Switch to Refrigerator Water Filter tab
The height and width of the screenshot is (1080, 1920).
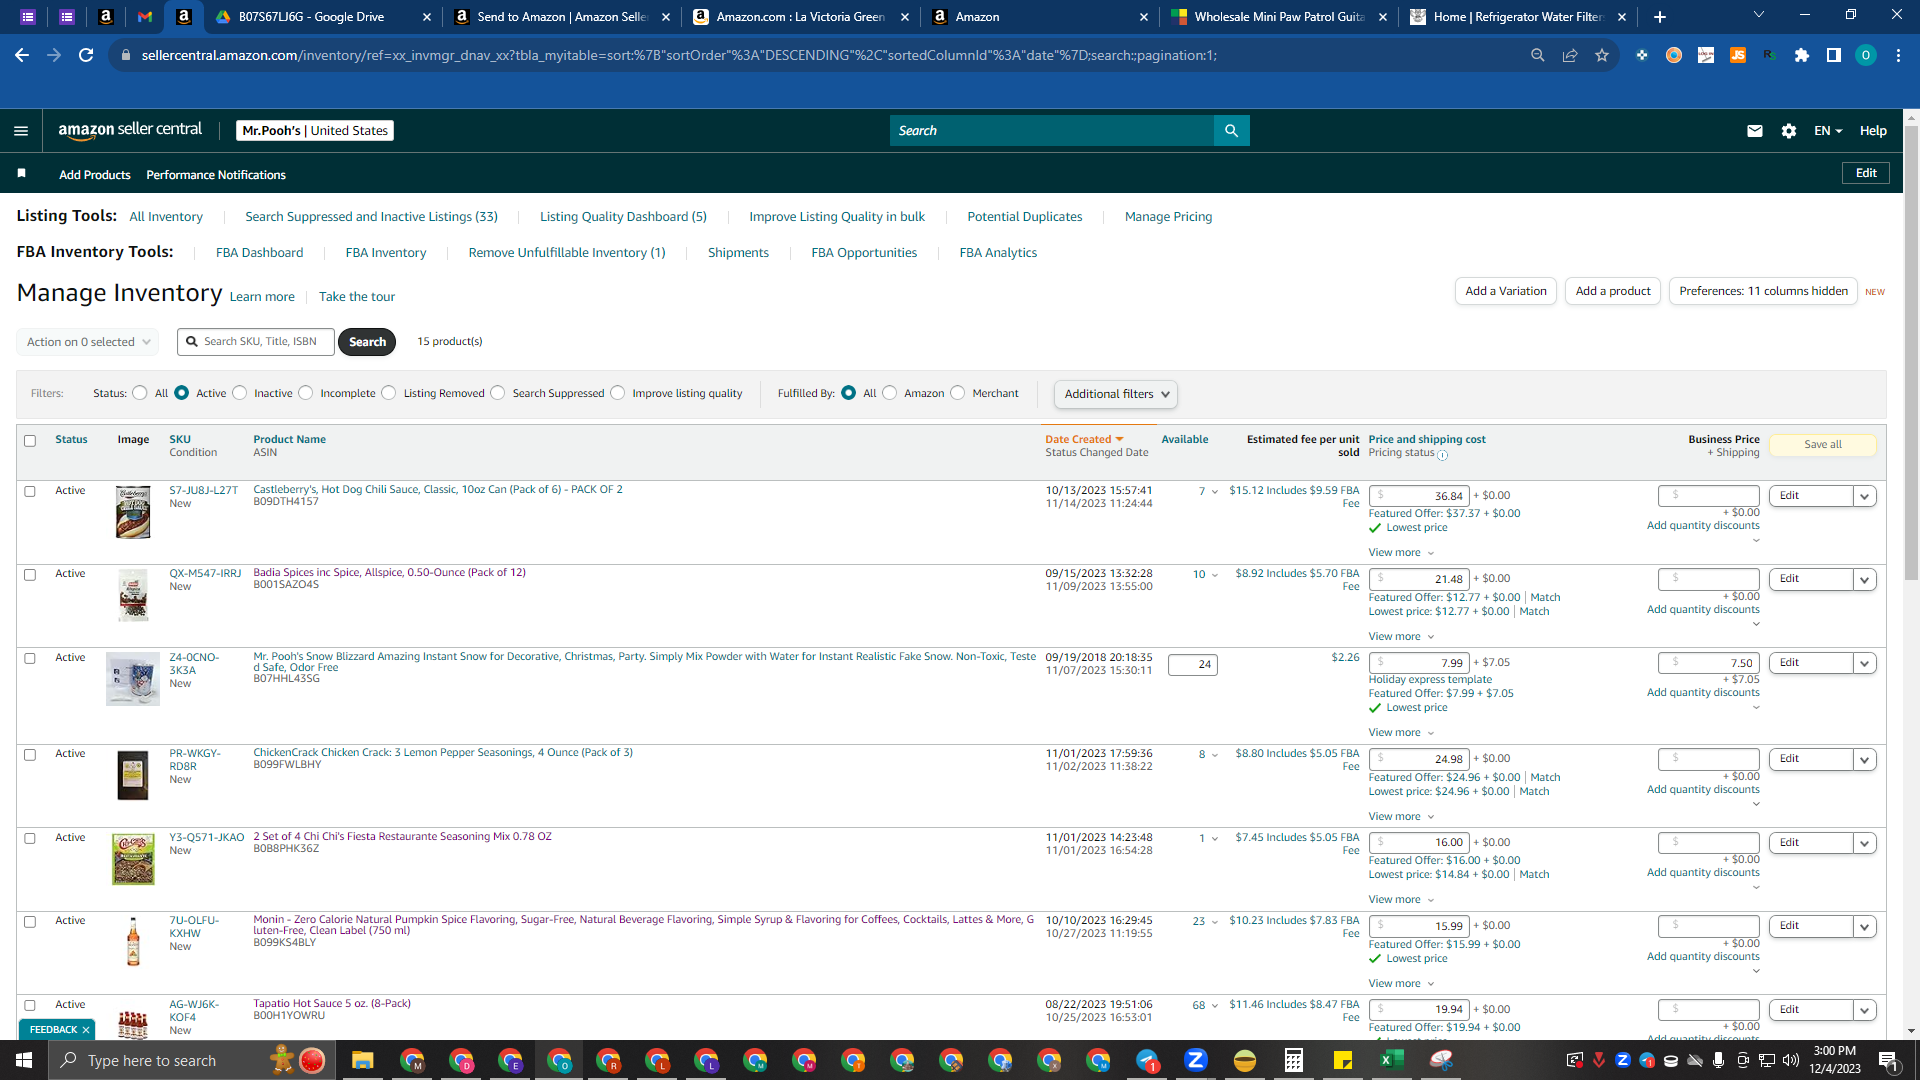tap(1518, 17)
